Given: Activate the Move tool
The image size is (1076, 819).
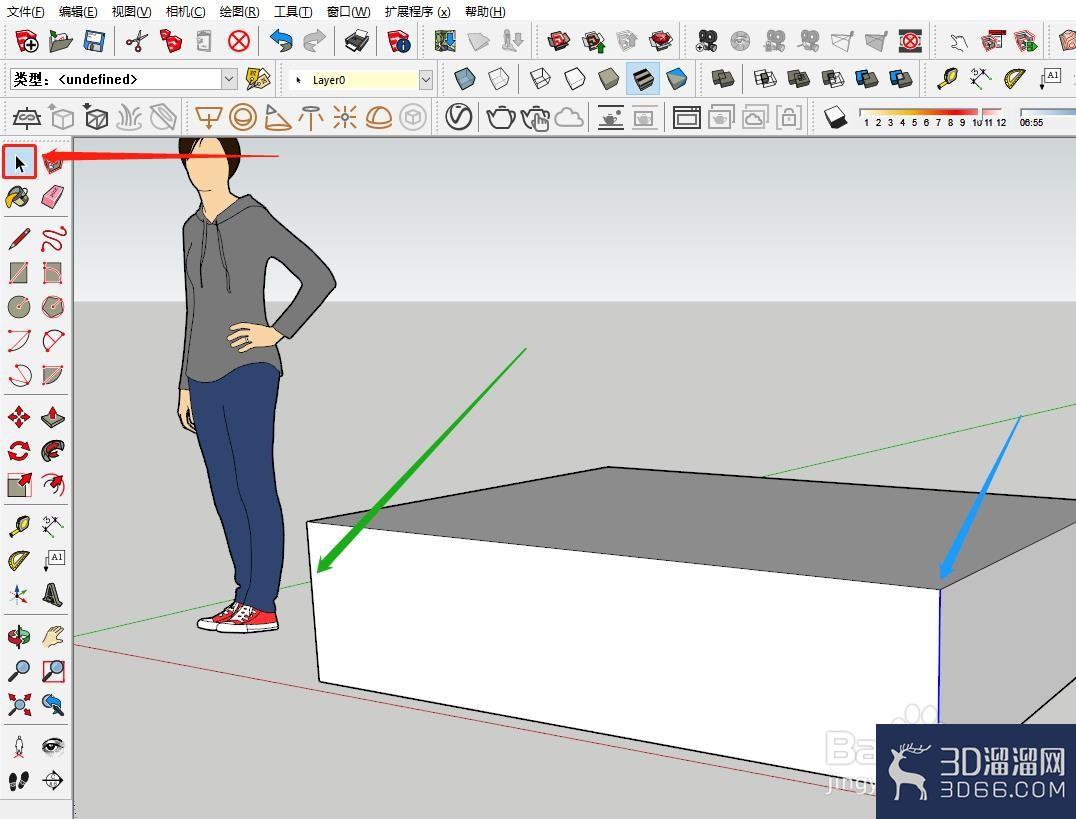Looking at the screenshot, I should click(19, 417).
